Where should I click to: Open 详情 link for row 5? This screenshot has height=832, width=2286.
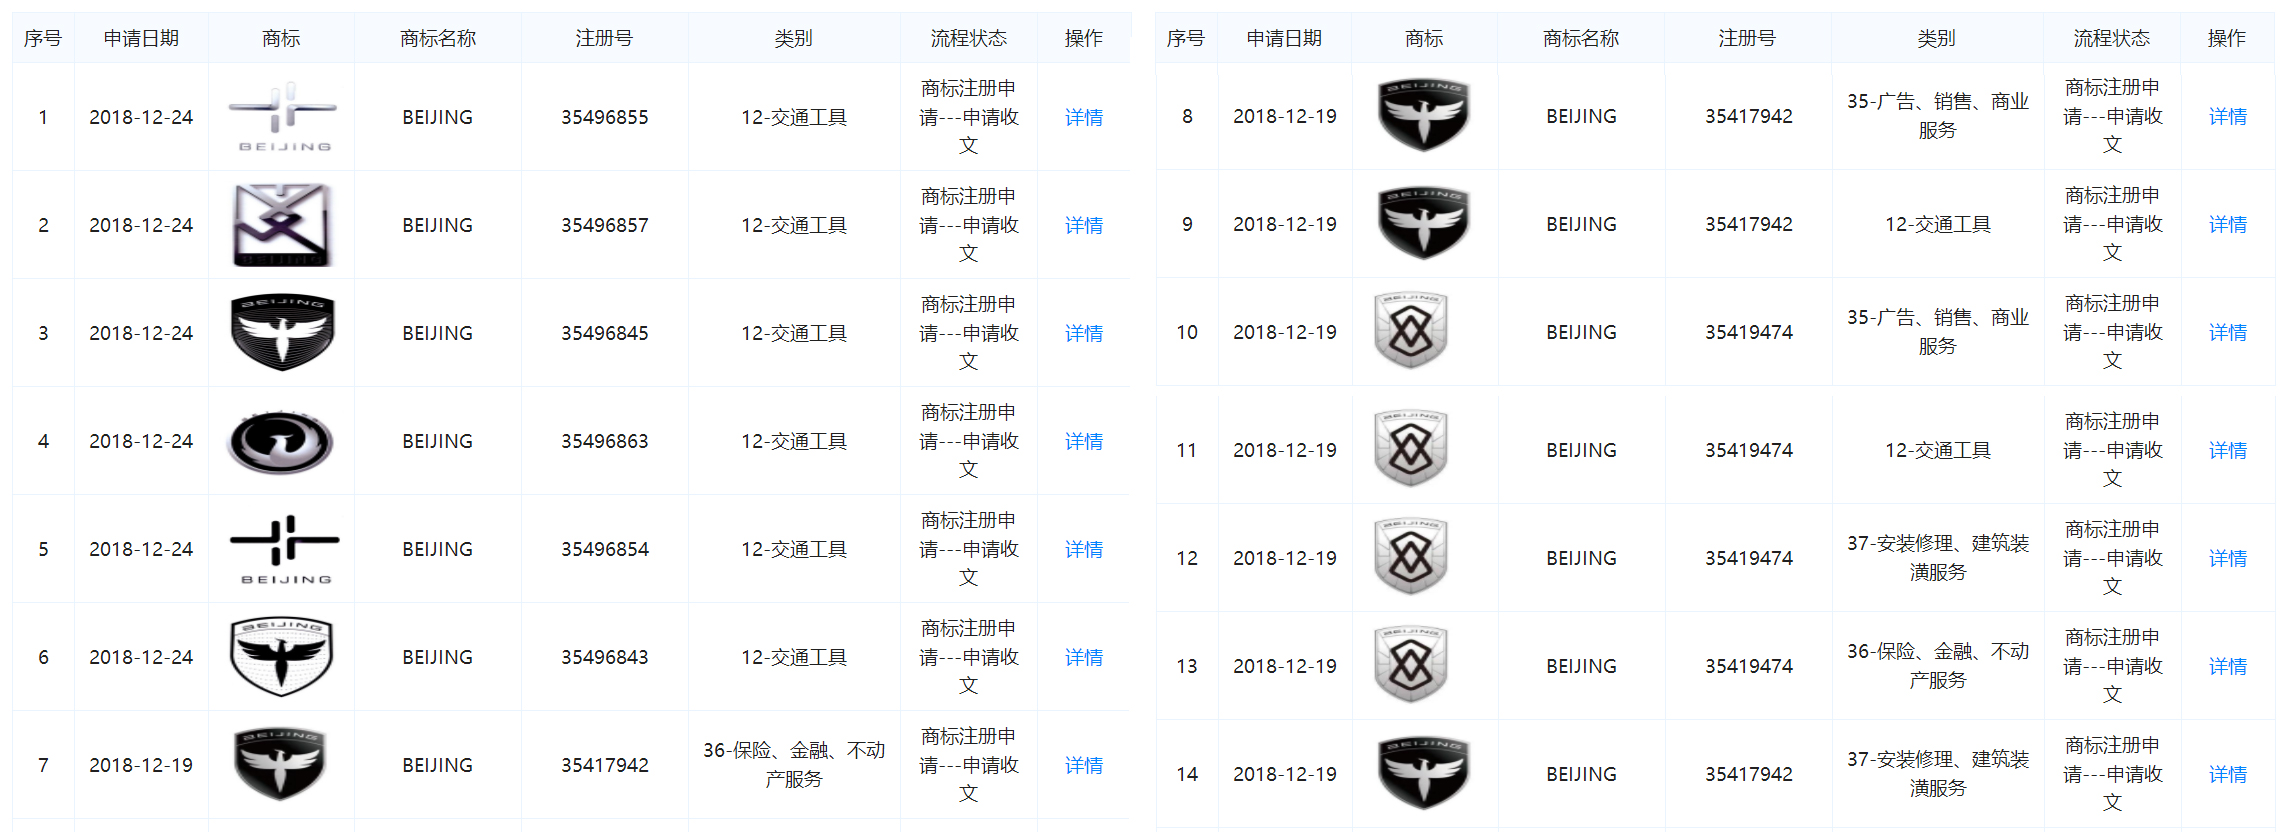(x=1083, y=549)
